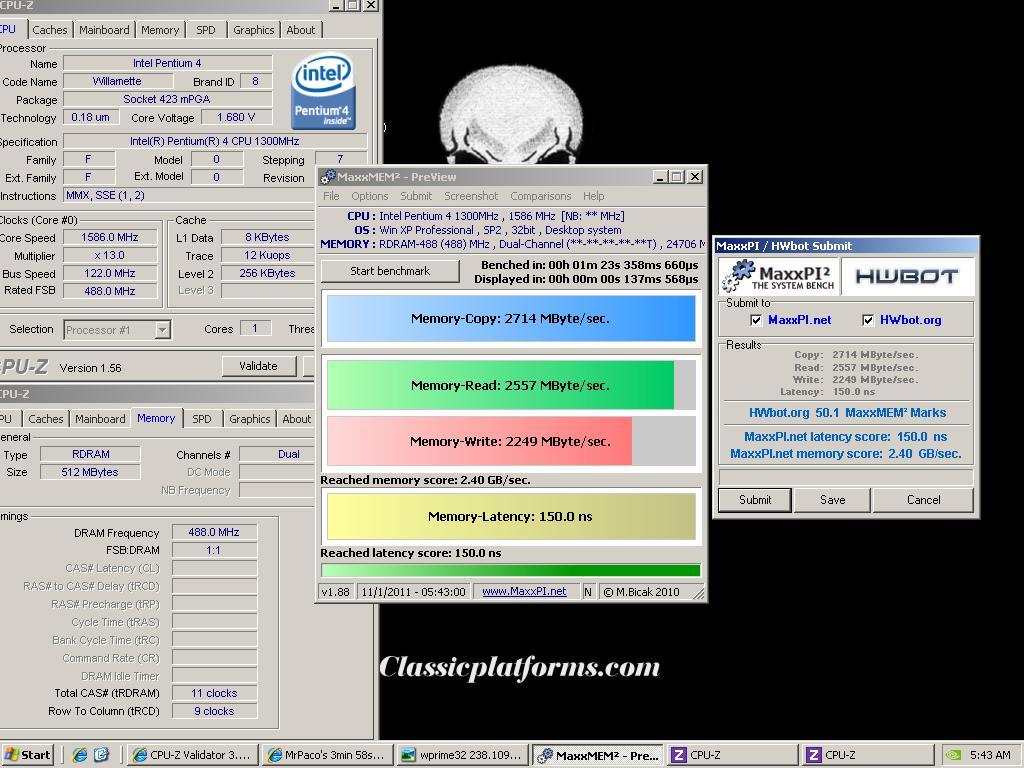
Task: Switch to Mainboard tab in top CPU-Z
Action: [x=104, y=30]
